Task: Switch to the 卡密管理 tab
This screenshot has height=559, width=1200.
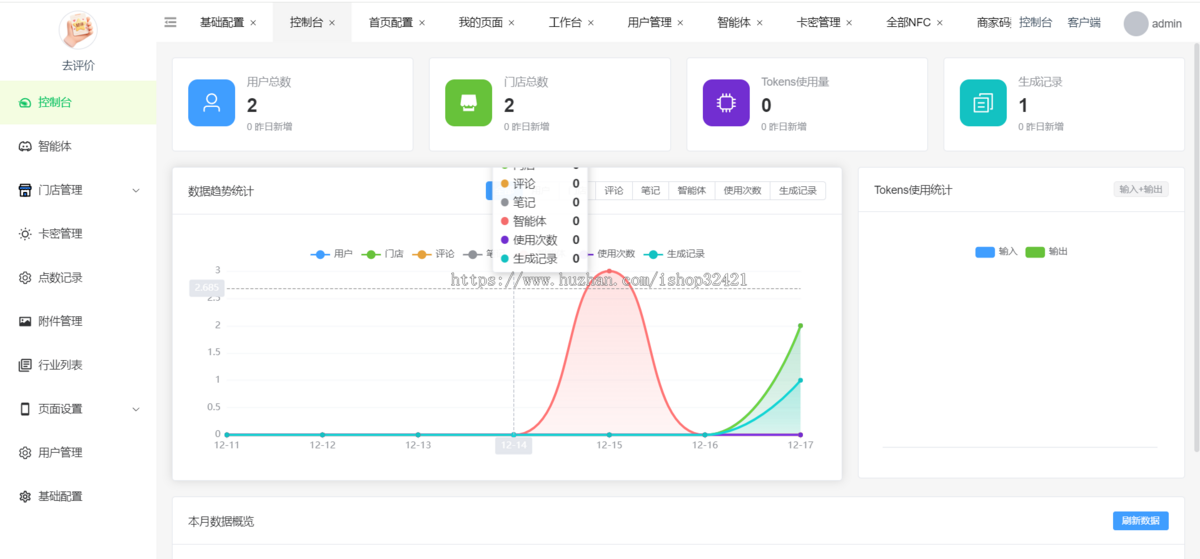Action: 818,23
